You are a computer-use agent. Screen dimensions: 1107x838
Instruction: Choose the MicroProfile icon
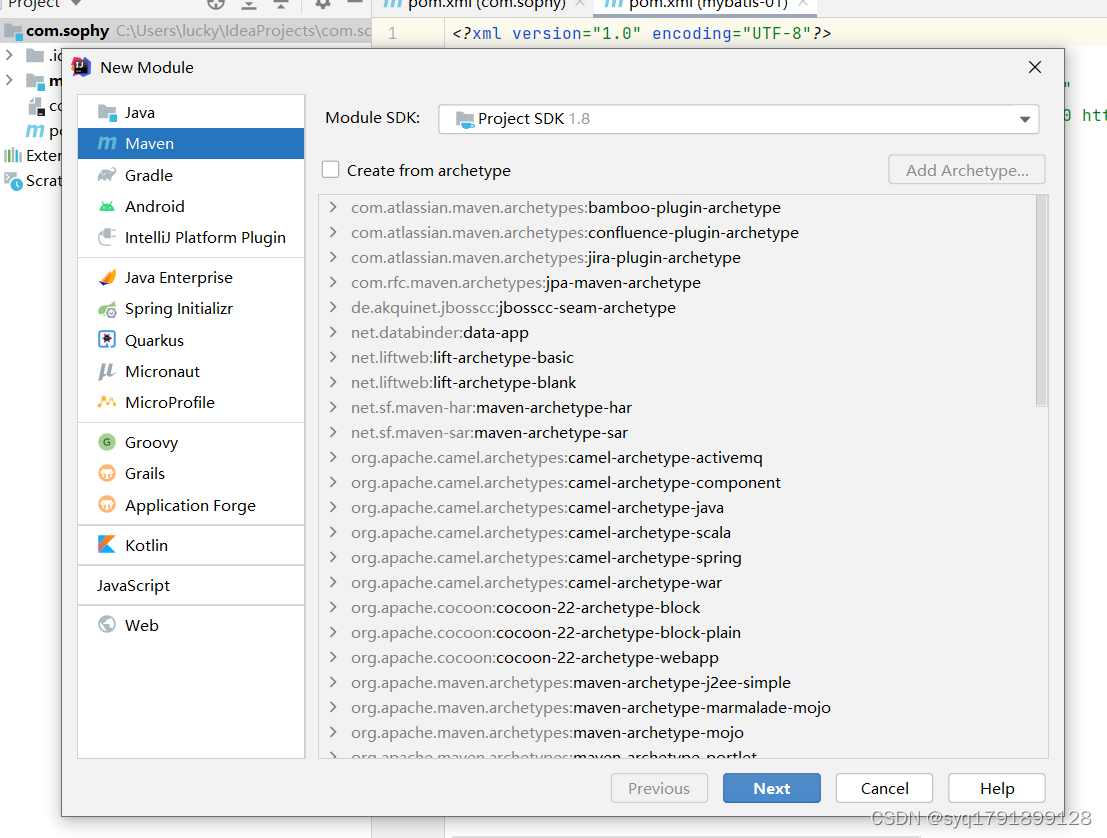tap(107, 402)
